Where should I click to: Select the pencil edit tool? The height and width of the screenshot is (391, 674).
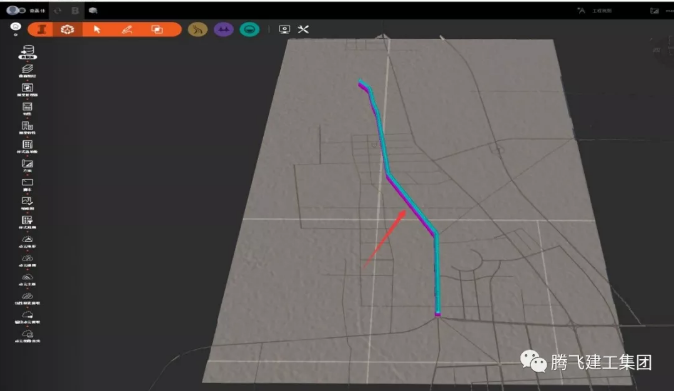pos(127,29)
